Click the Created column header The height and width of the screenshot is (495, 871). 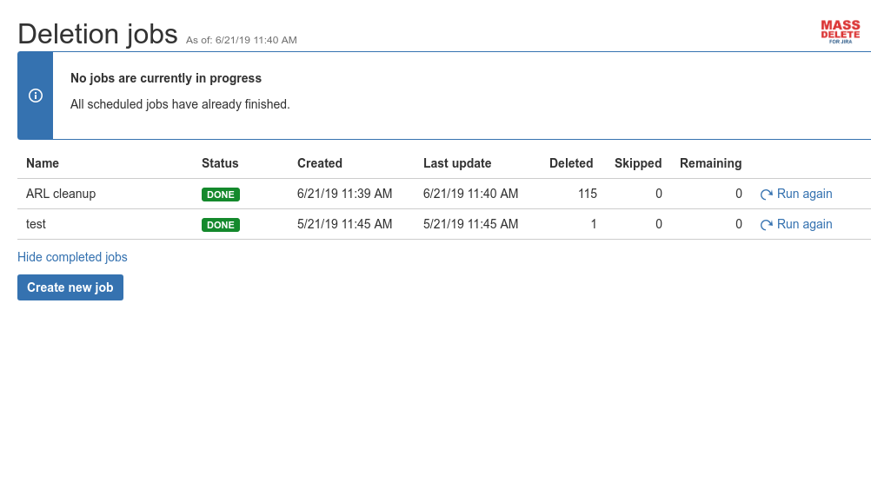[x=320, y=163]
